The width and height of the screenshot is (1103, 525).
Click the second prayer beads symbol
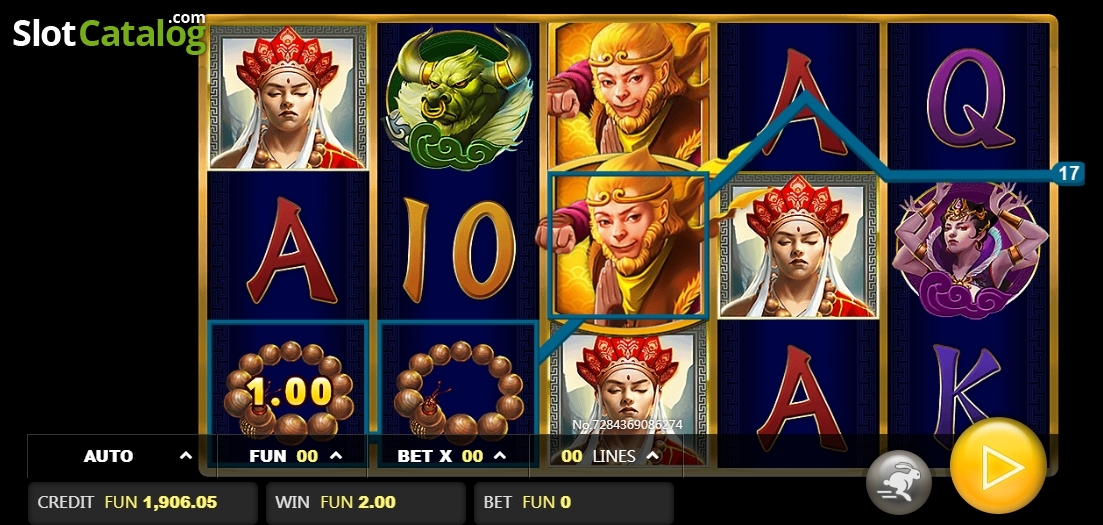458,391
